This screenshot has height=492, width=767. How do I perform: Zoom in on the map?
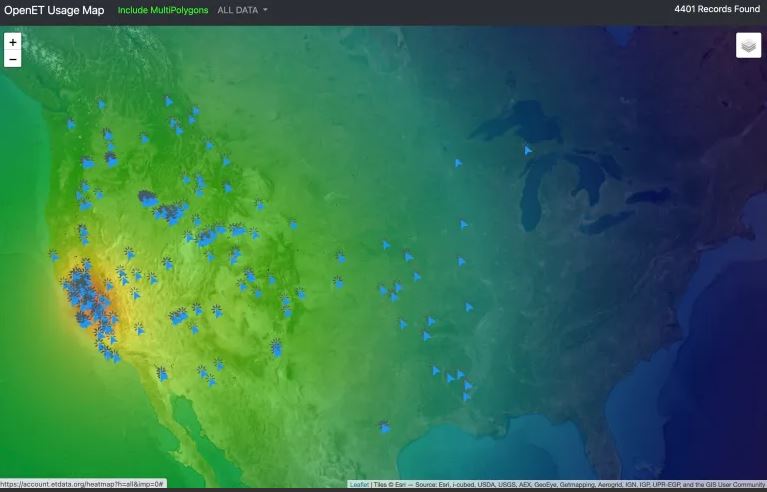13,42
